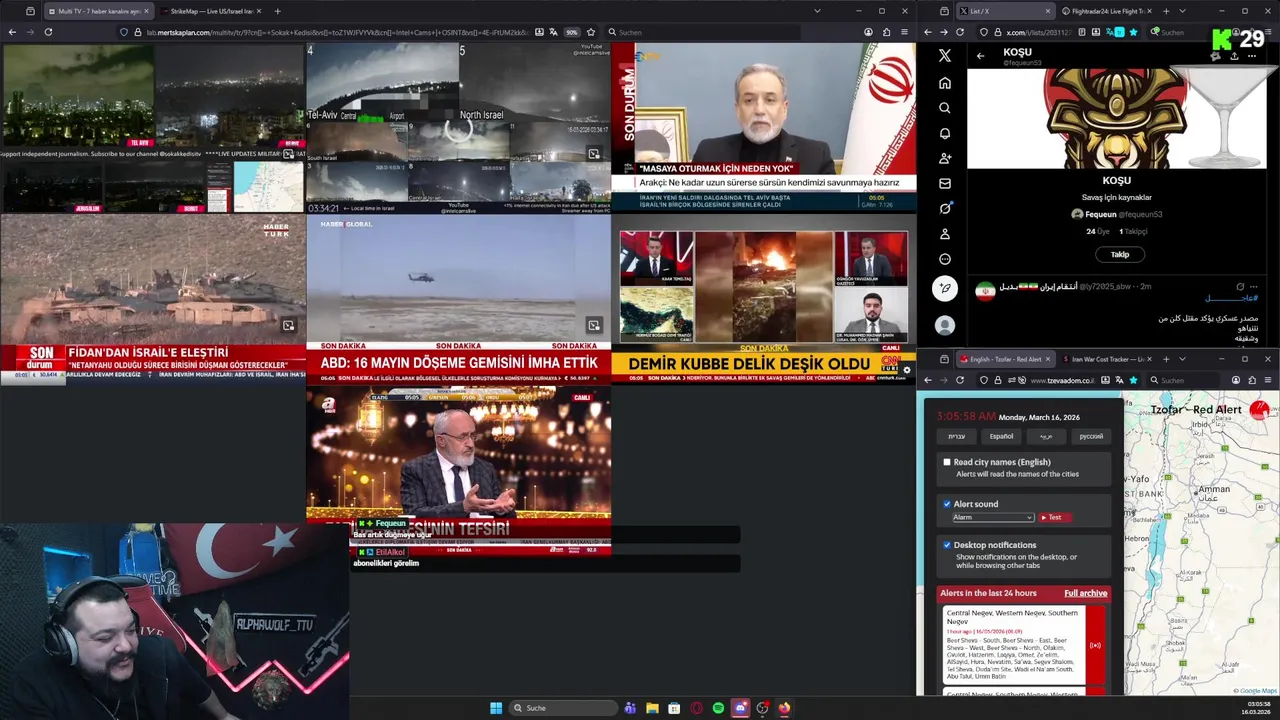
Task: Open X notifications bell icon
Action: [945, 133]
